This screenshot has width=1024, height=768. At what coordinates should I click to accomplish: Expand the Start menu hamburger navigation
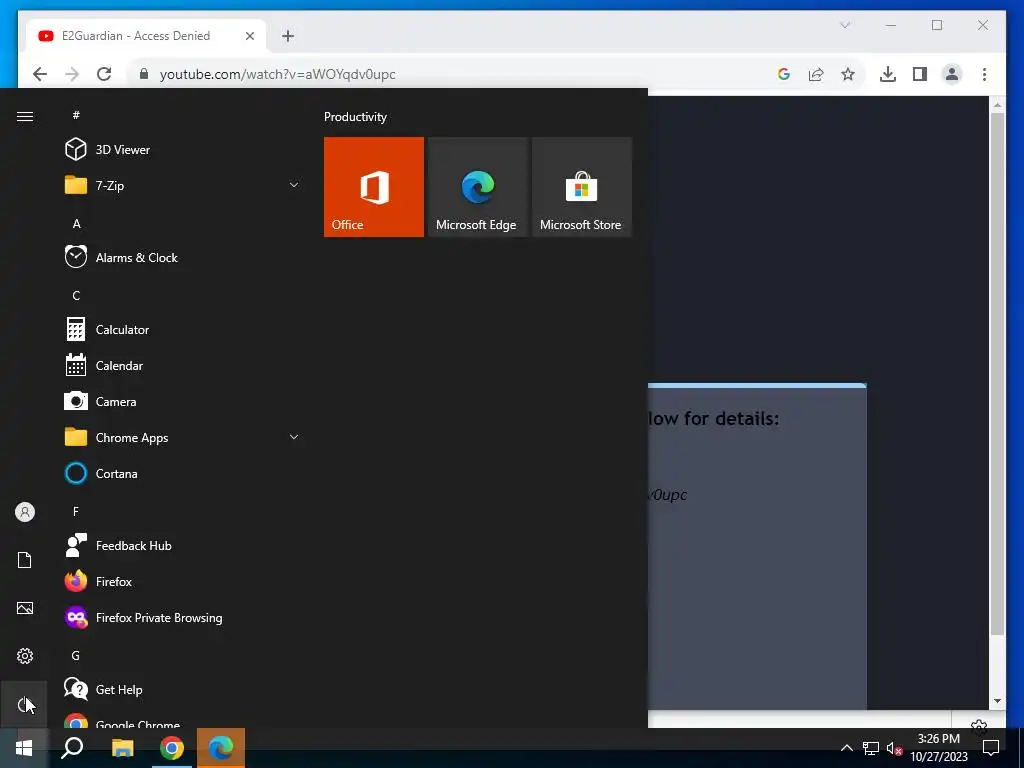click(x=25, y=116)
